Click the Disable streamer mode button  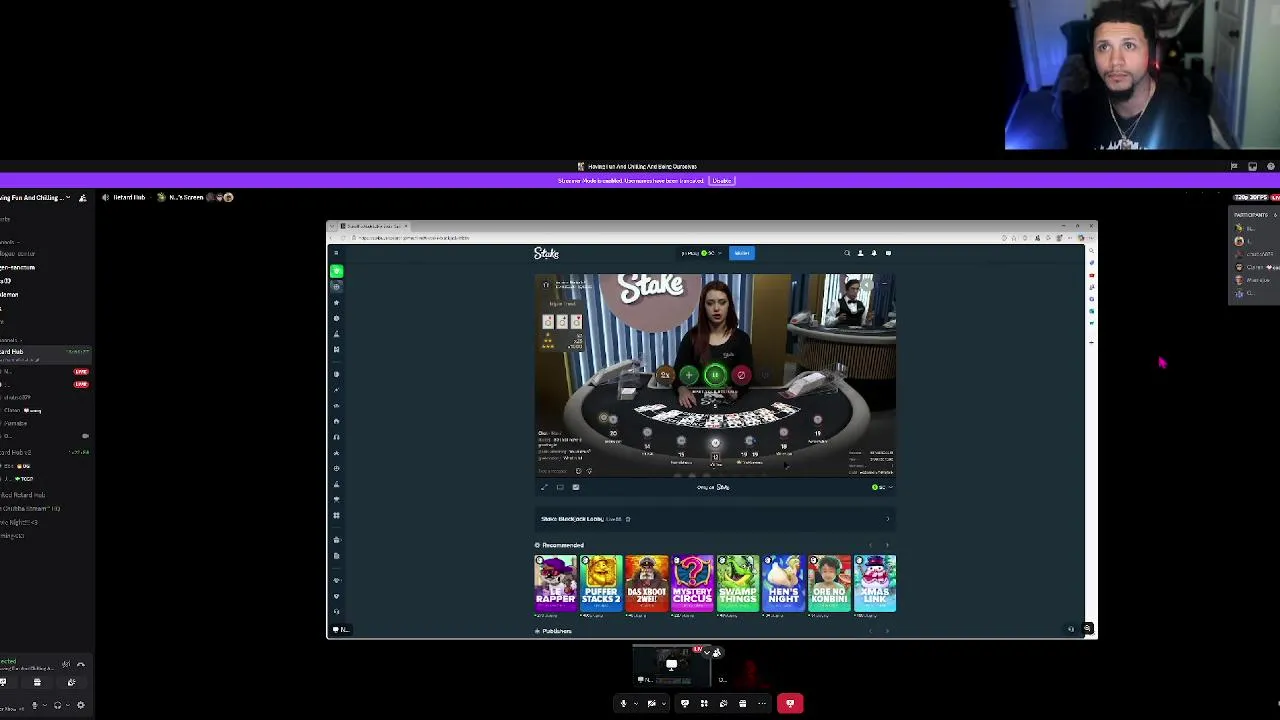coord(722,181)
